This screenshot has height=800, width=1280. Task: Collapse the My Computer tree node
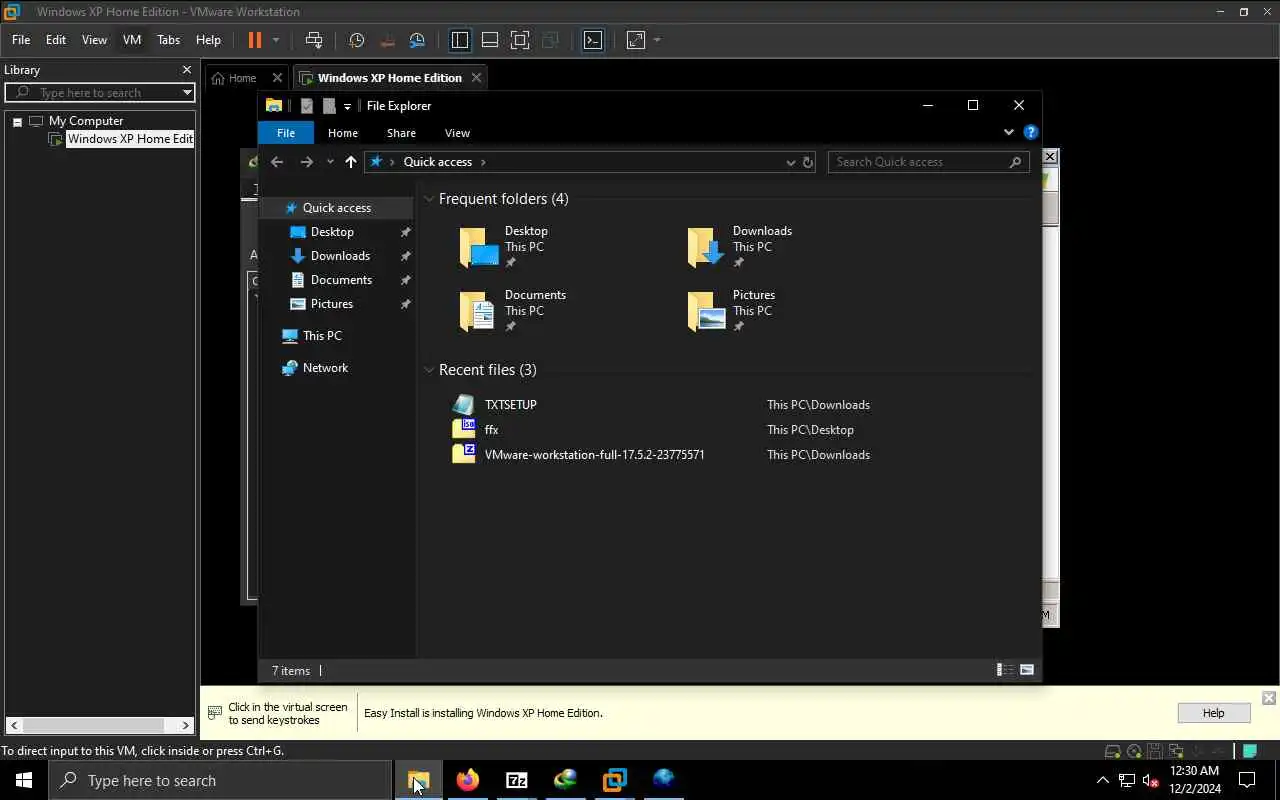[x=17, y=122]
